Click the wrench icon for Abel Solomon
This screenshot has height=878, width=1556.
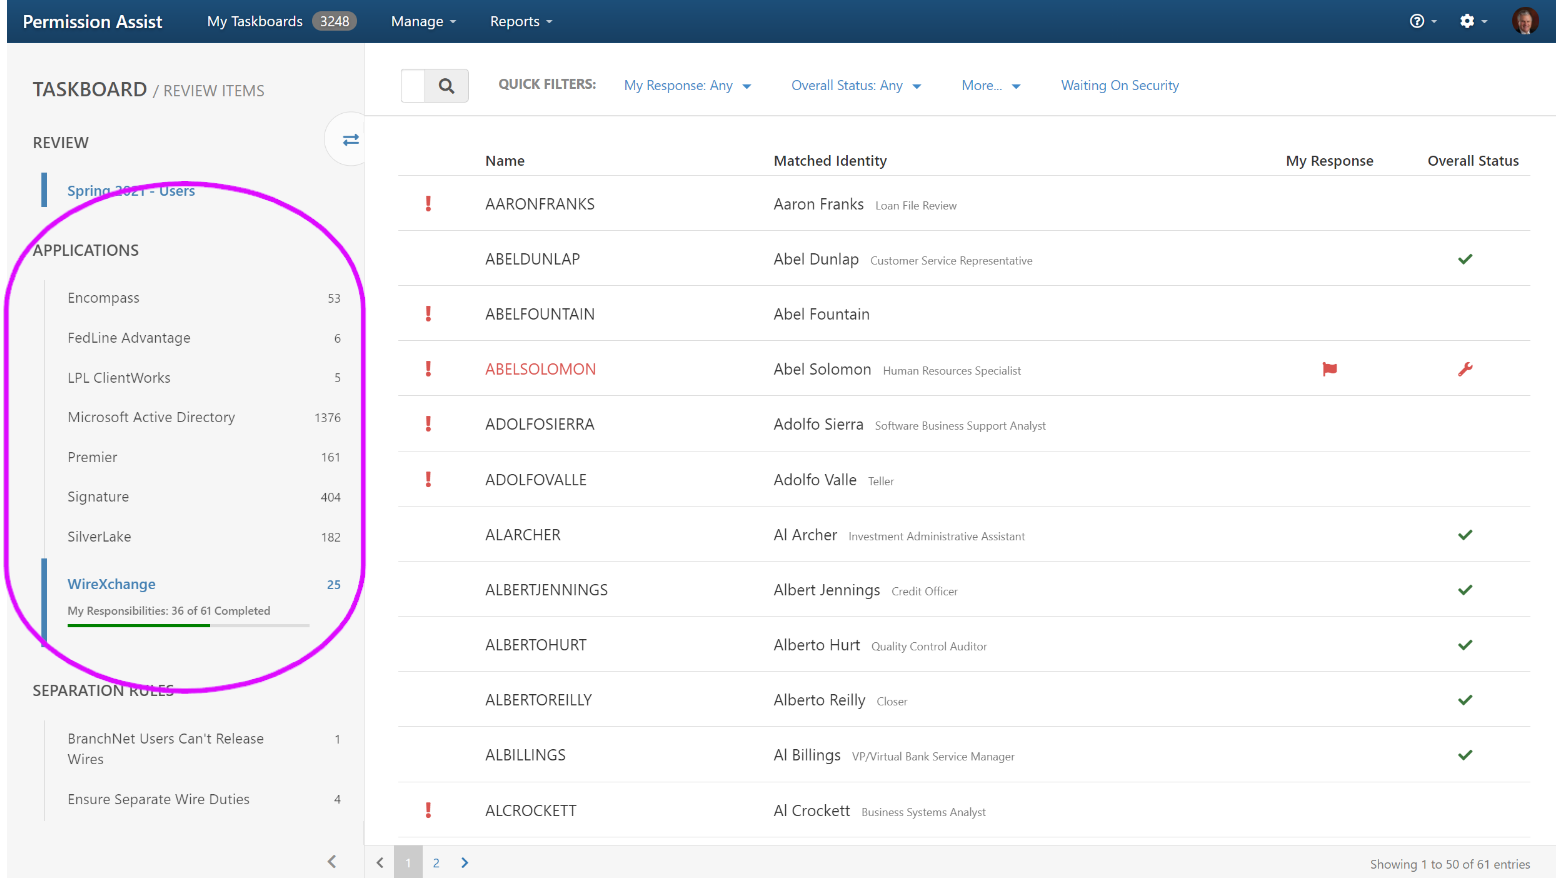click(x=1465, y=369)
